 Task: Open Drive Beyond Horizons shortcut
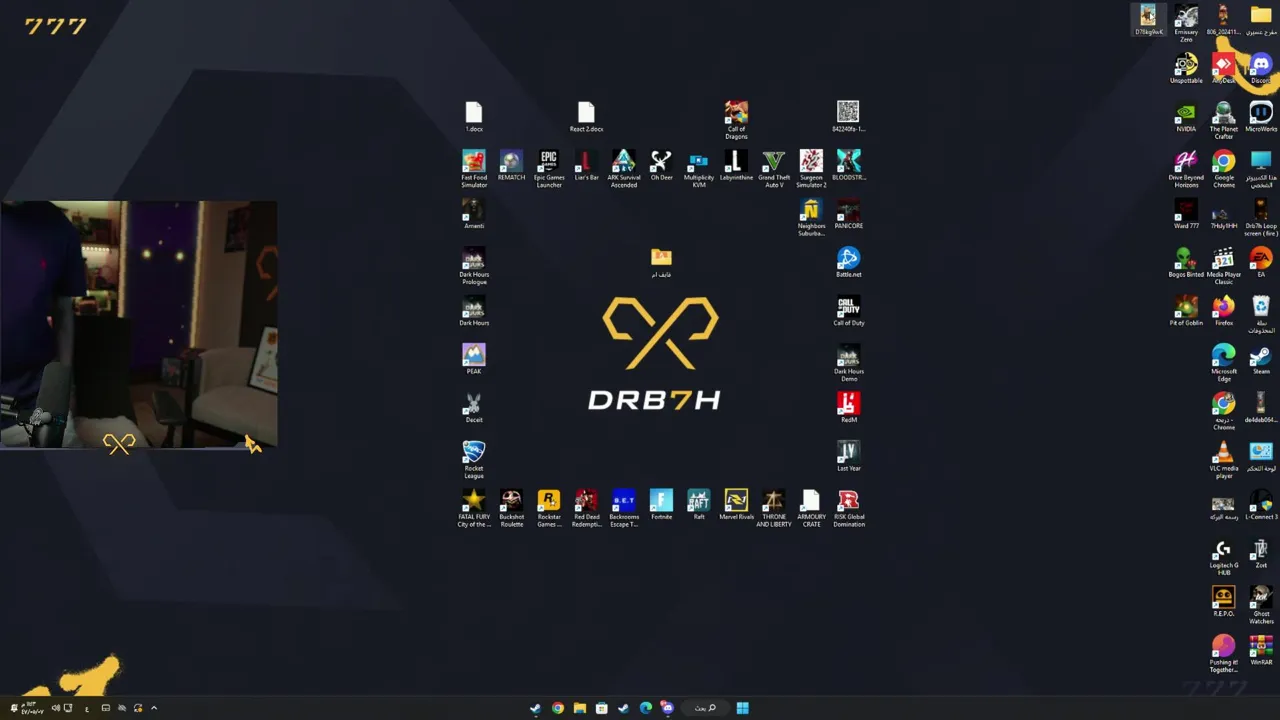[1186, 170]
